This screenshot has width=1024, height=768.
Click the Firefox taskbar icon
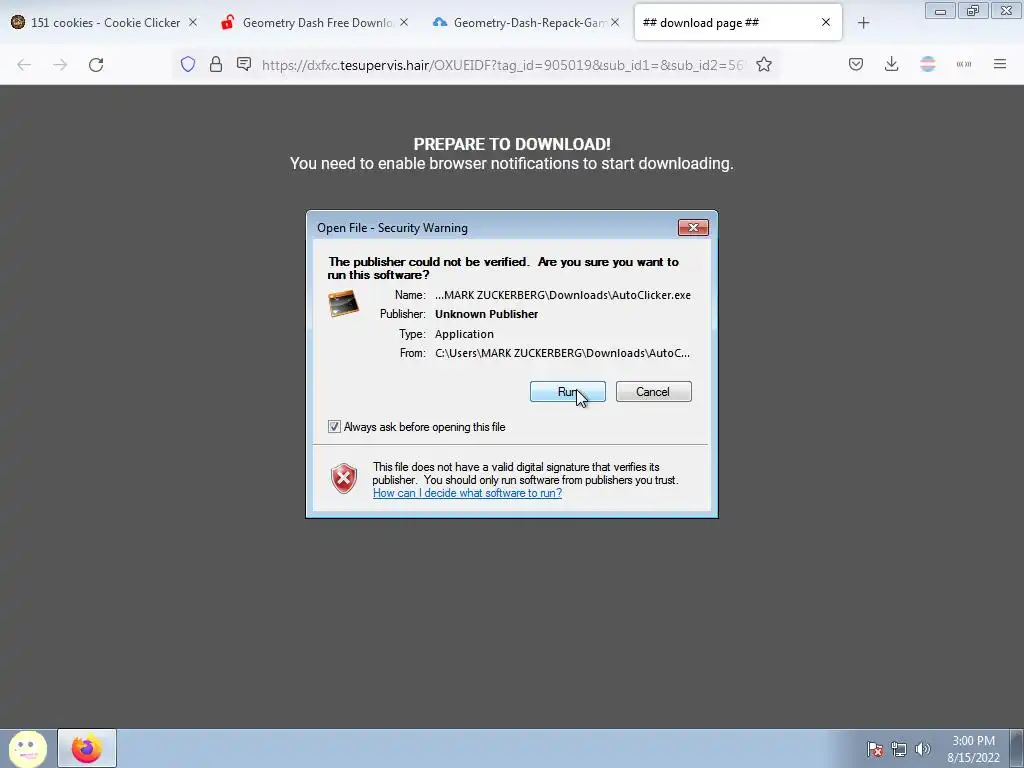click(87, 748)
